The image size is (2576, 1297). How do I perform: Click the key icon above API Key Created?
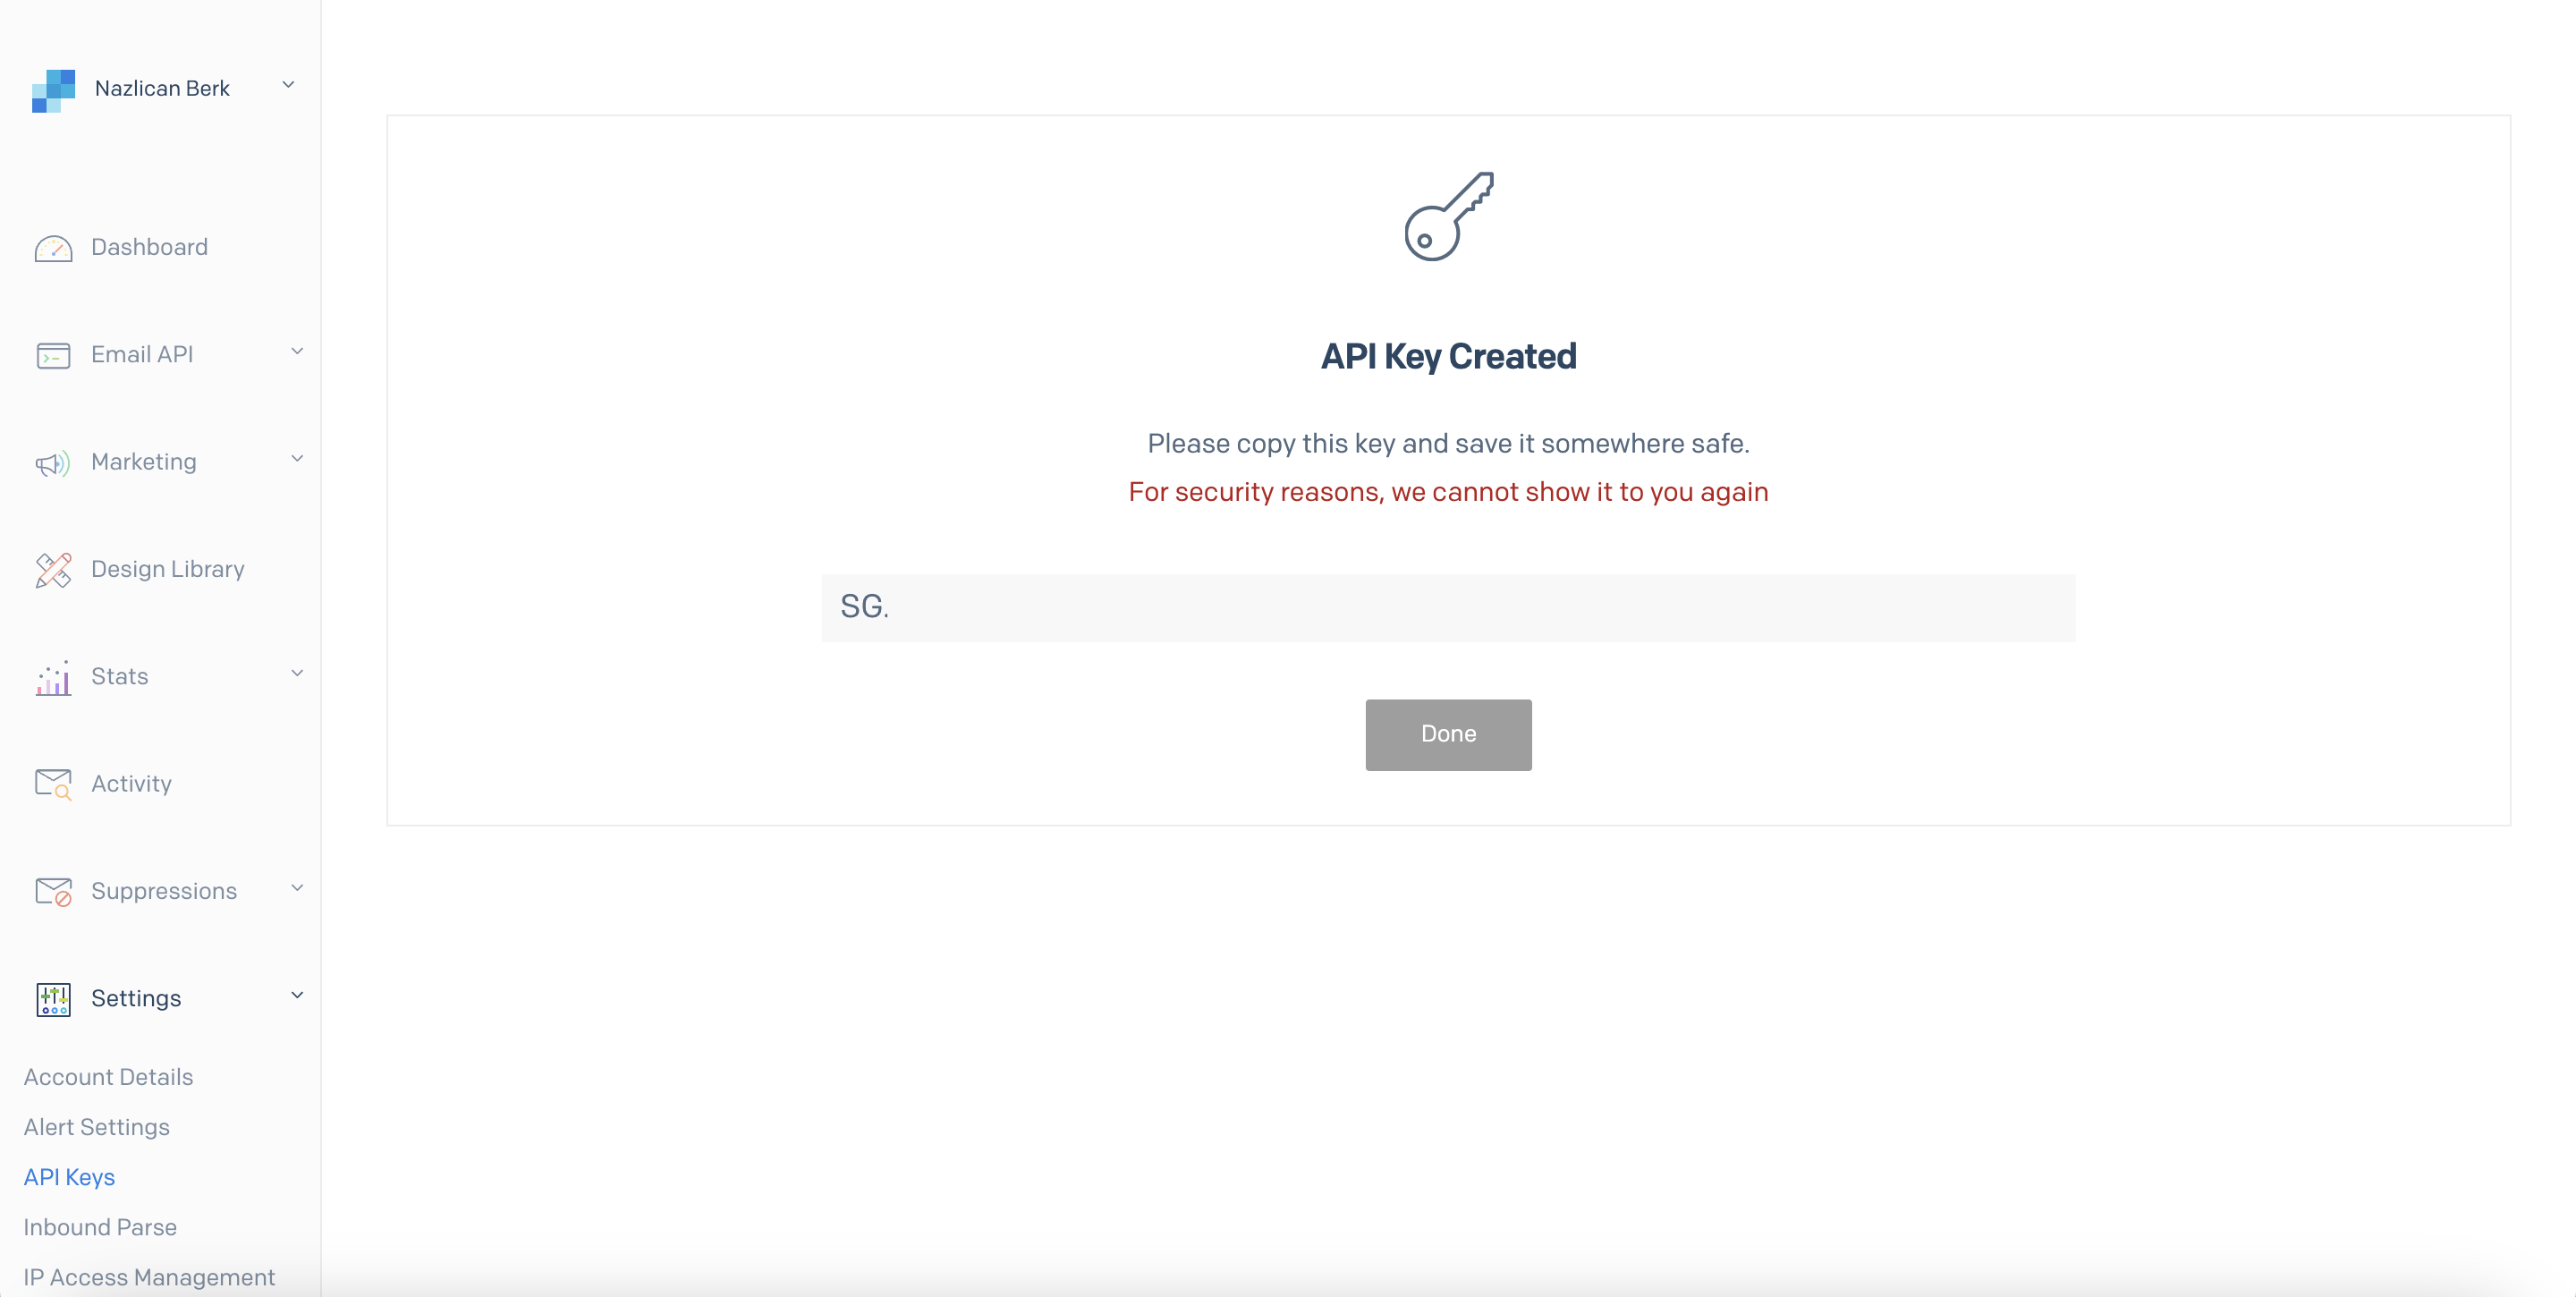coord(1446,215)
